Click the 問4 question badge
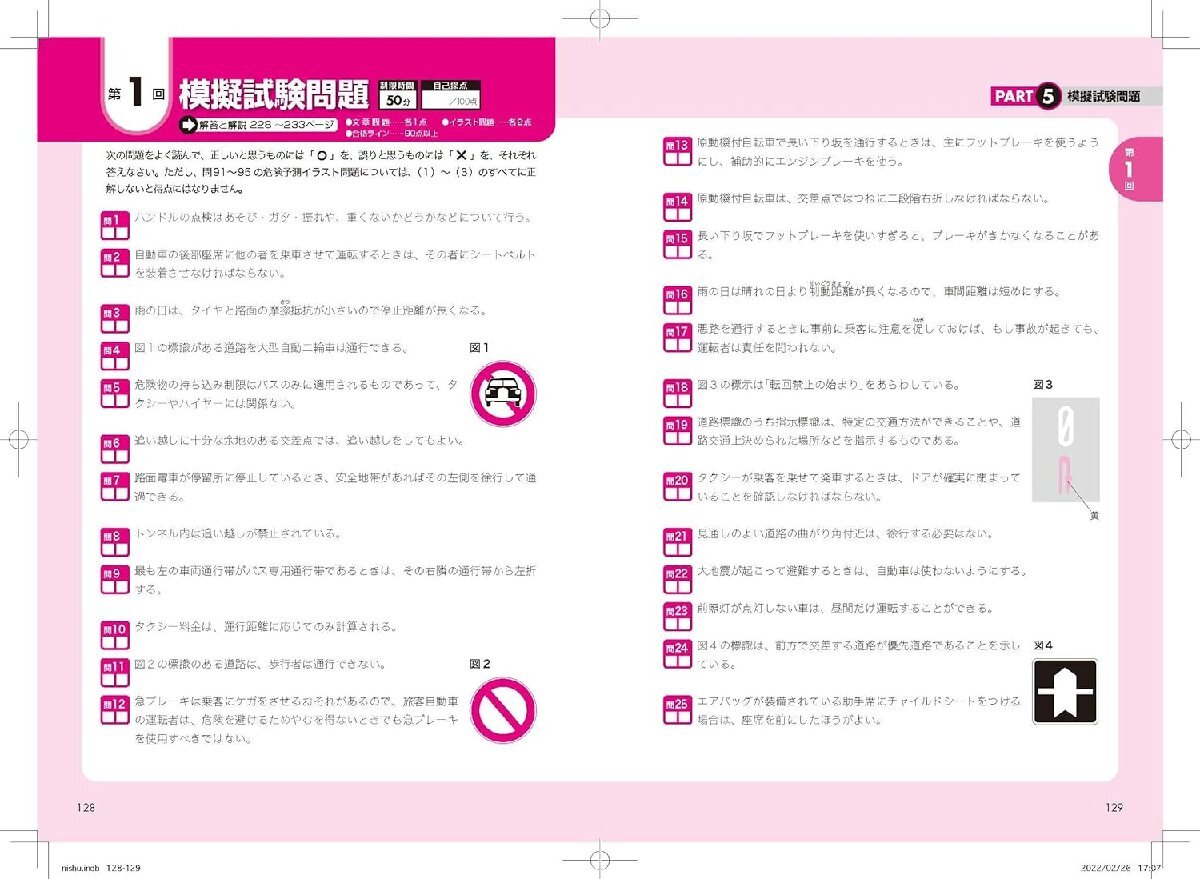Screen dimensions: 1200x879 (116, 355)
